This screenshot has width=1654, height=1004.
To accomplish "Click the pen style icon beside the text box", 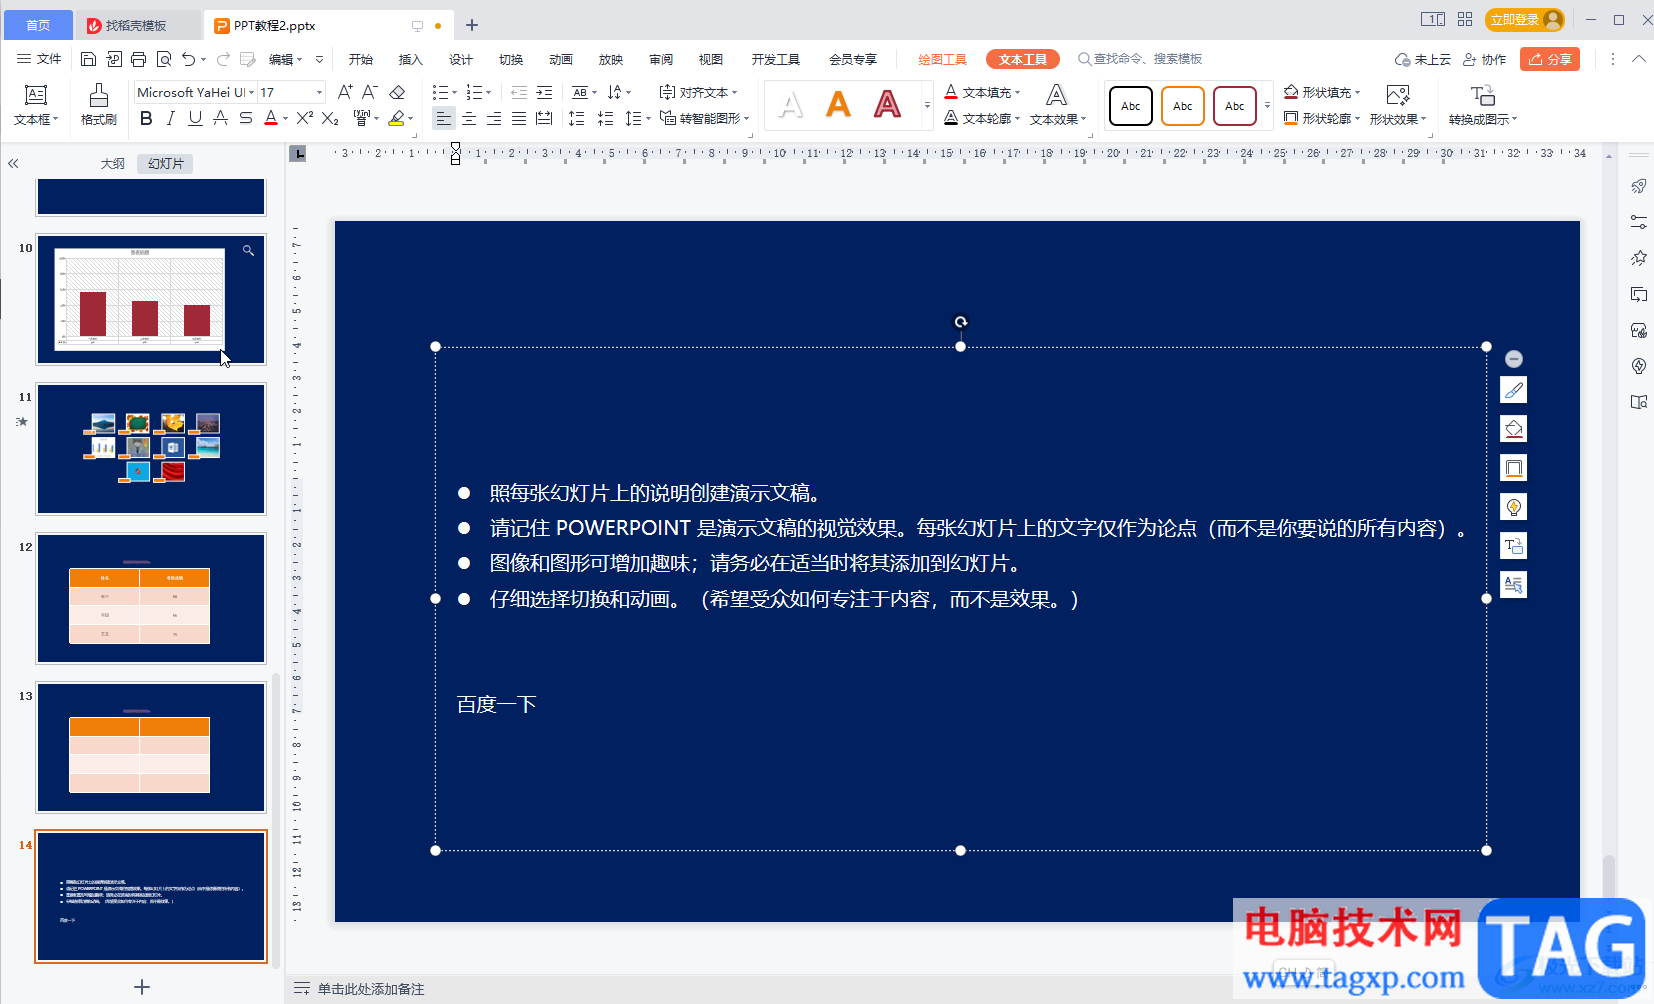I will click(x=1514, y=390).
